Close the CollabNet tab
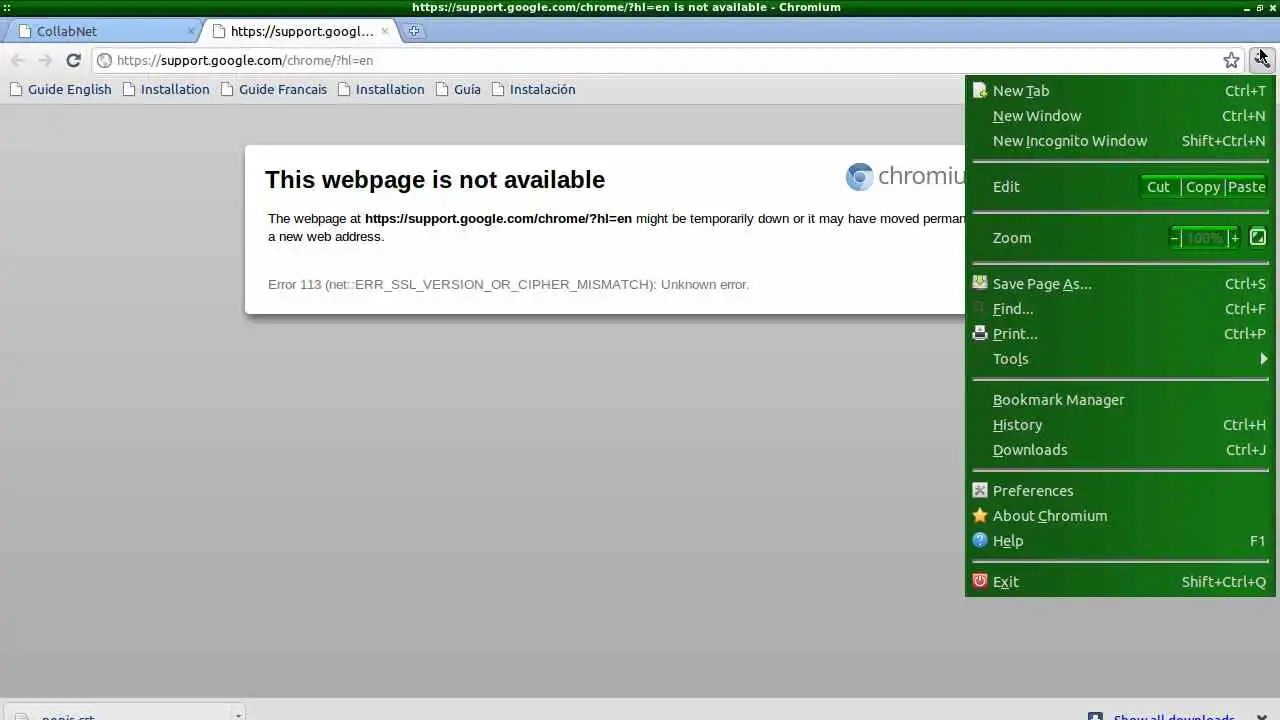This screenshot has width=1280, height=720. (x=191, y=31)
